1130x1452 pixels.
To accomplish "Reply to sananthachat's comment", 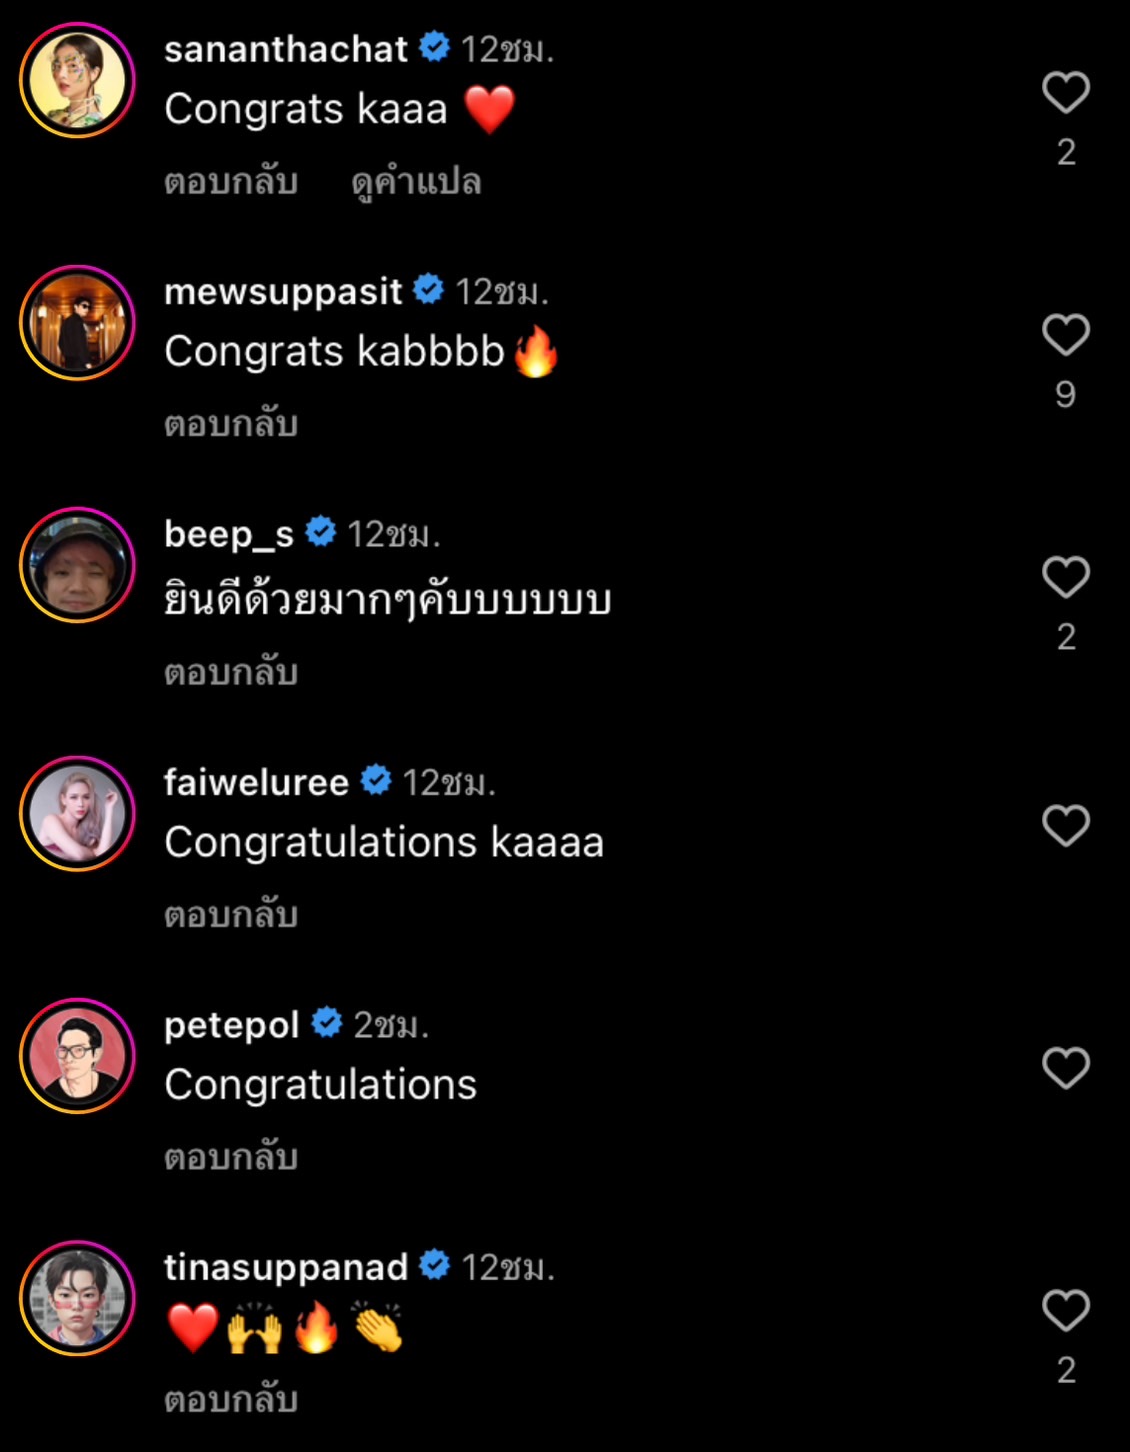I will pos(231,181).
